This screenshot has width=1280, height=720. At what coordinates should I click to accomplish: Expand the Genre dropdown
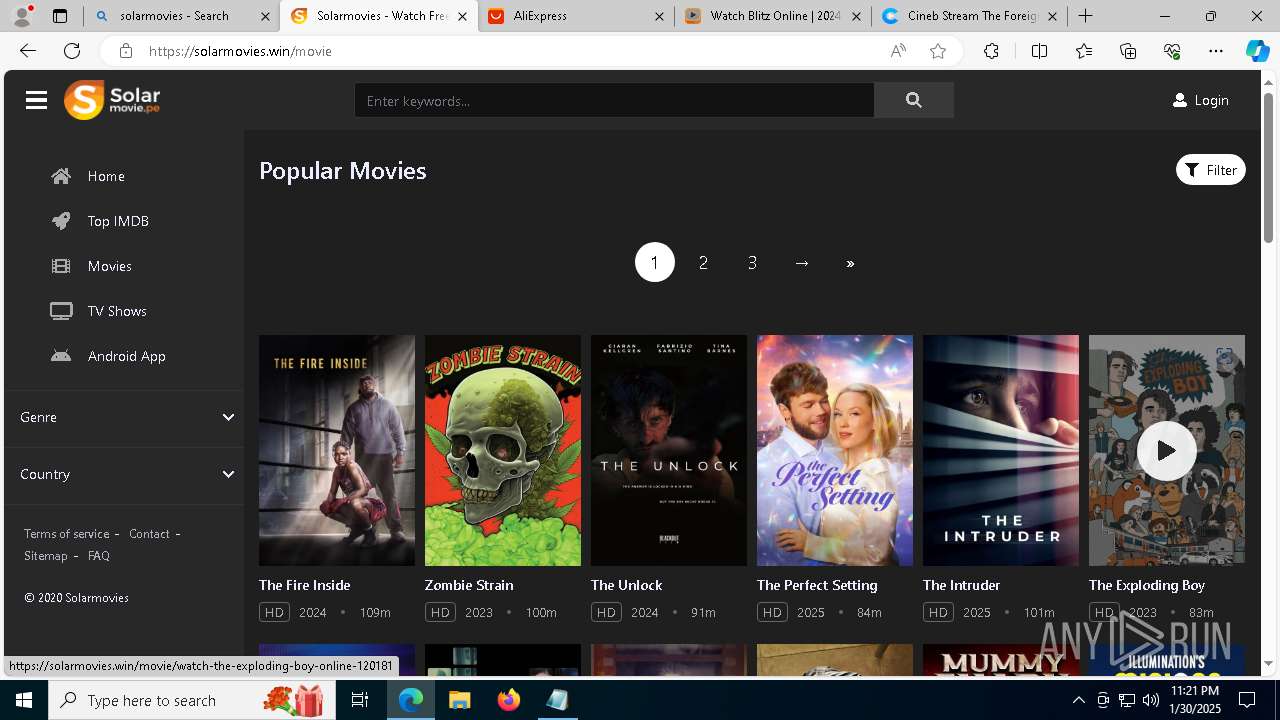(124, 417)
